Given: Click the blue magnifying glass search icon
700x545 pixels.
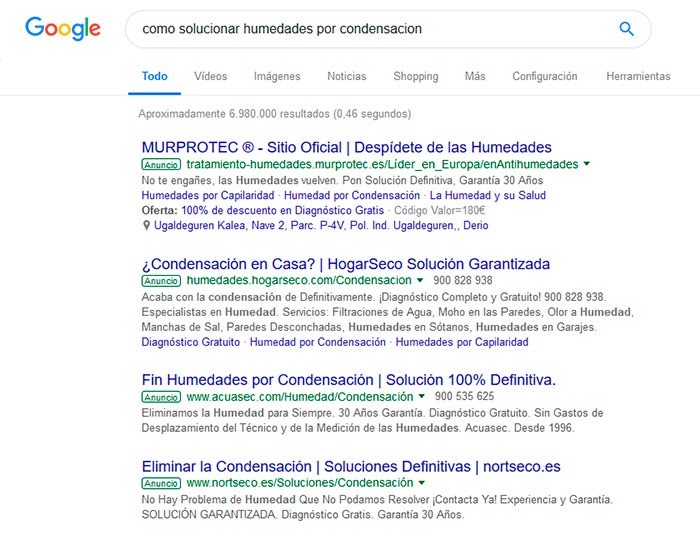Looking at the screenshot, I should pos(626,29).
